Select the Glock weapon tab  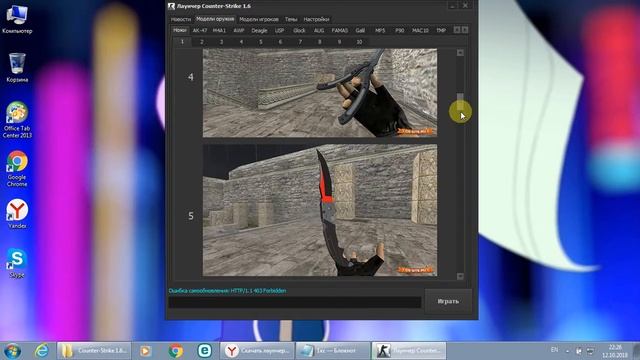(299, 31)
